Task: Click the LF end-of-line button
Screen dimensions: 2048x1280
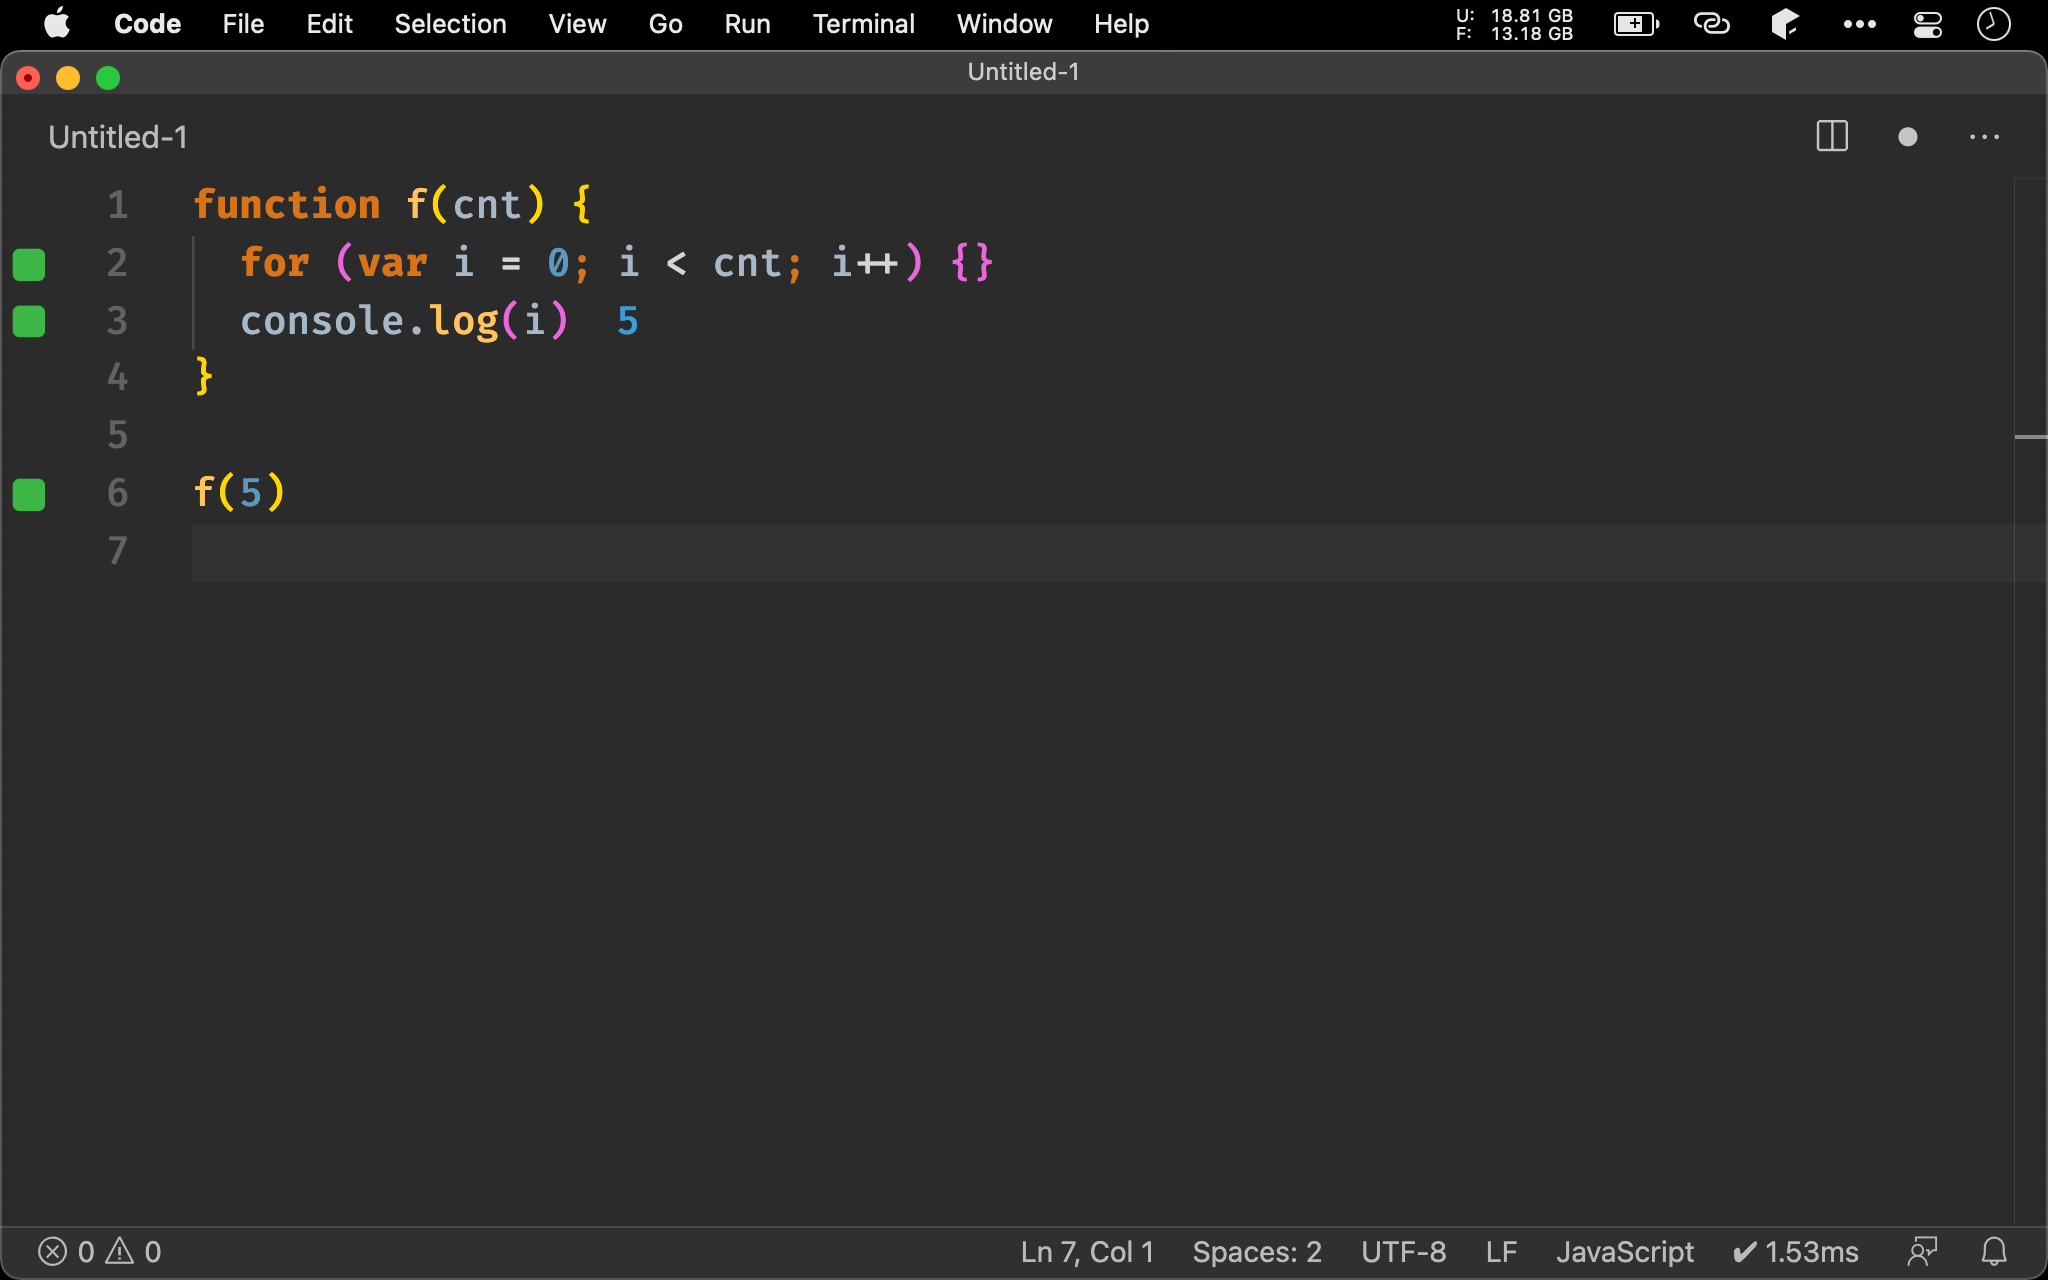Action: point(1501,1251)
